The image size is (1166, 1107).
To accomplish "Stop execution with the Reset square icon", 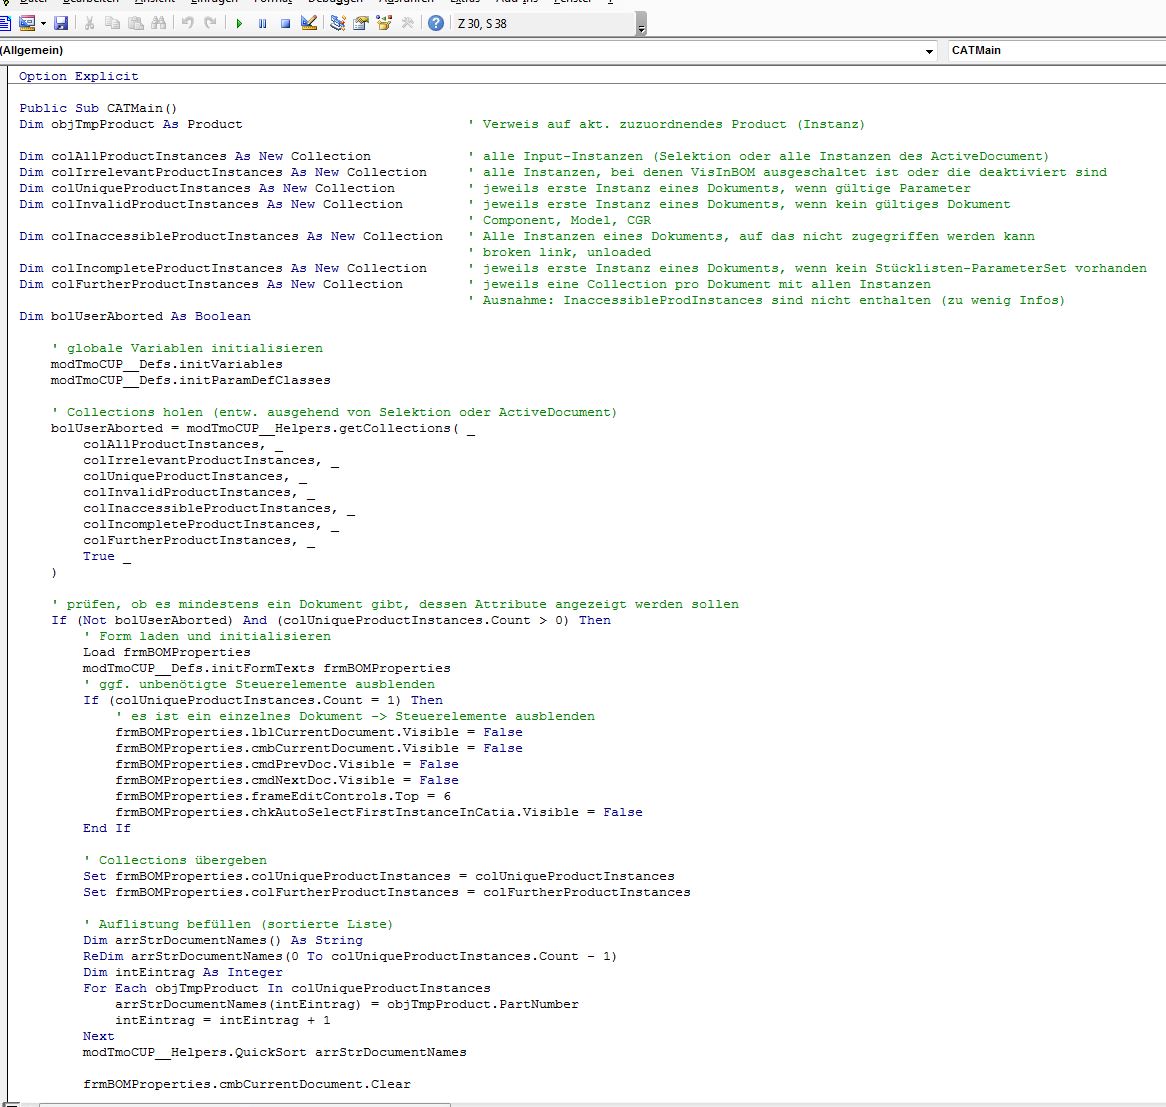I will click(285, 23).
